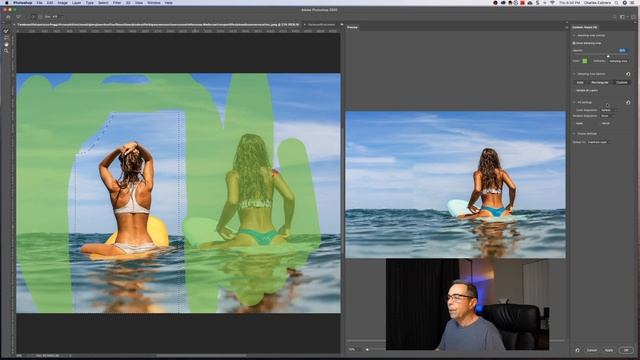Click the Apply button
The height and width of the screenshot is (360, 640).
pyautogui.click(x=609, y=350)
